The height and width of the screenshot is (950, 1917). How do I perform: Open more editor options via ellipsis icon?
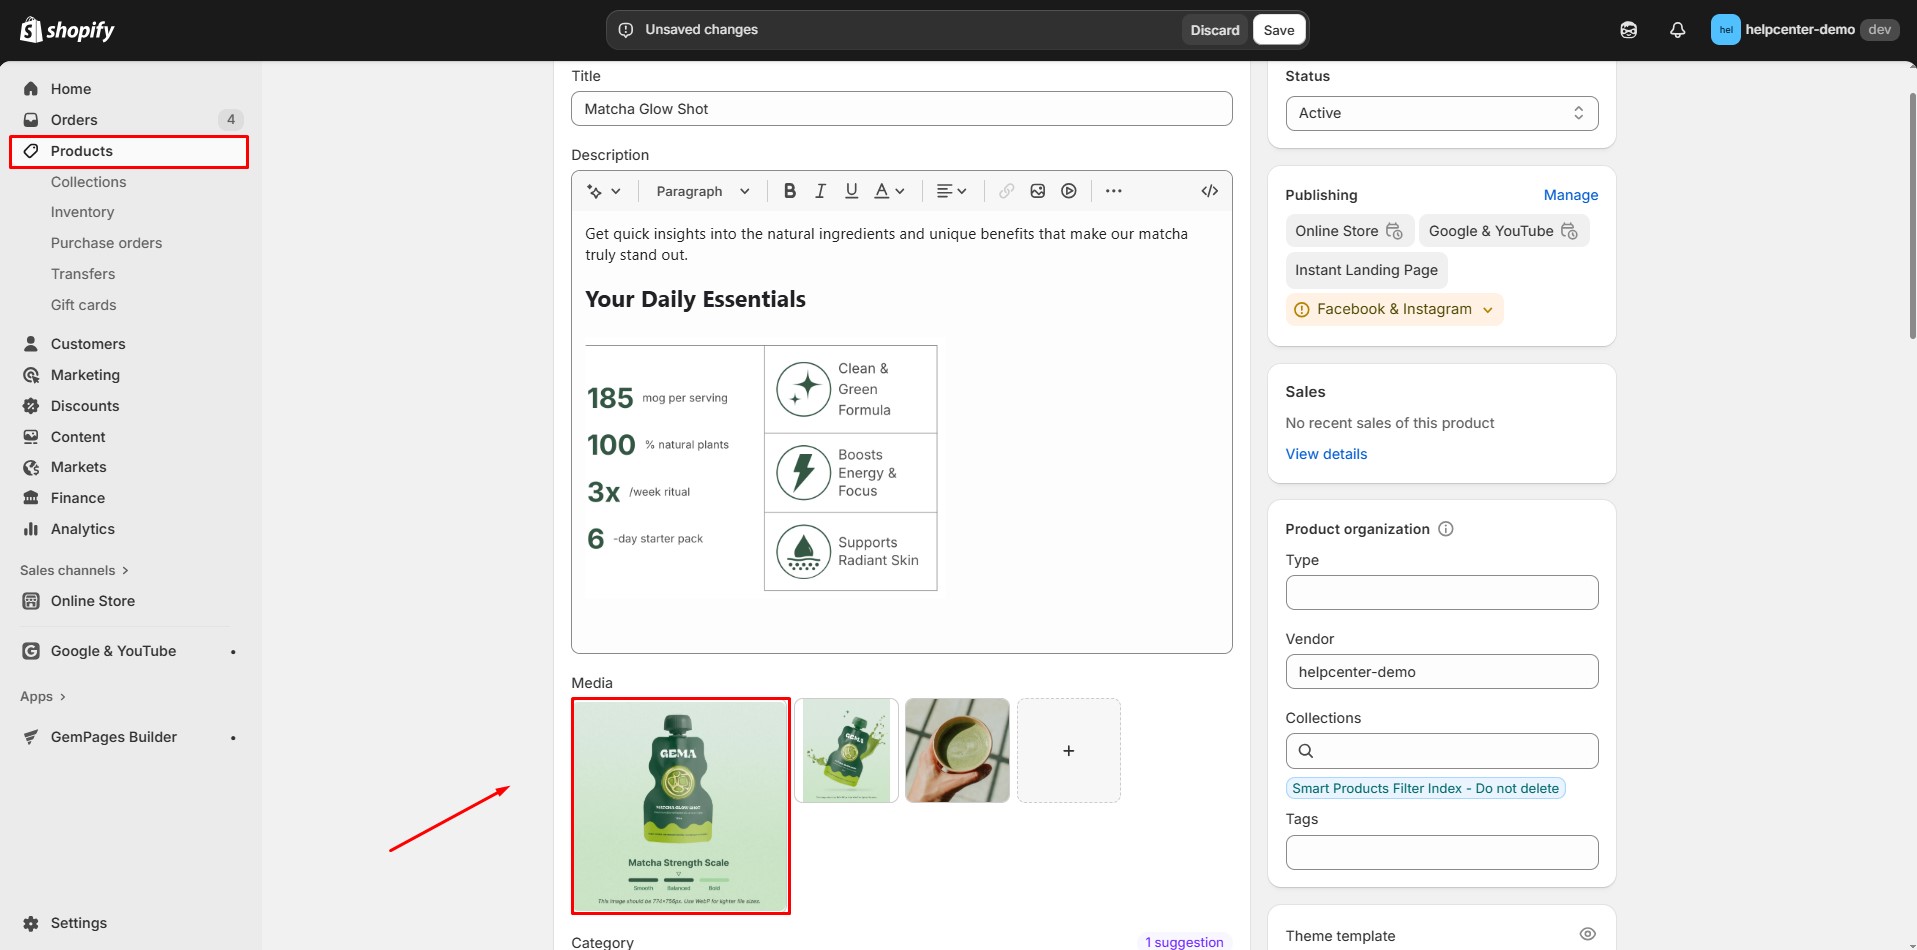[1113, 190]
